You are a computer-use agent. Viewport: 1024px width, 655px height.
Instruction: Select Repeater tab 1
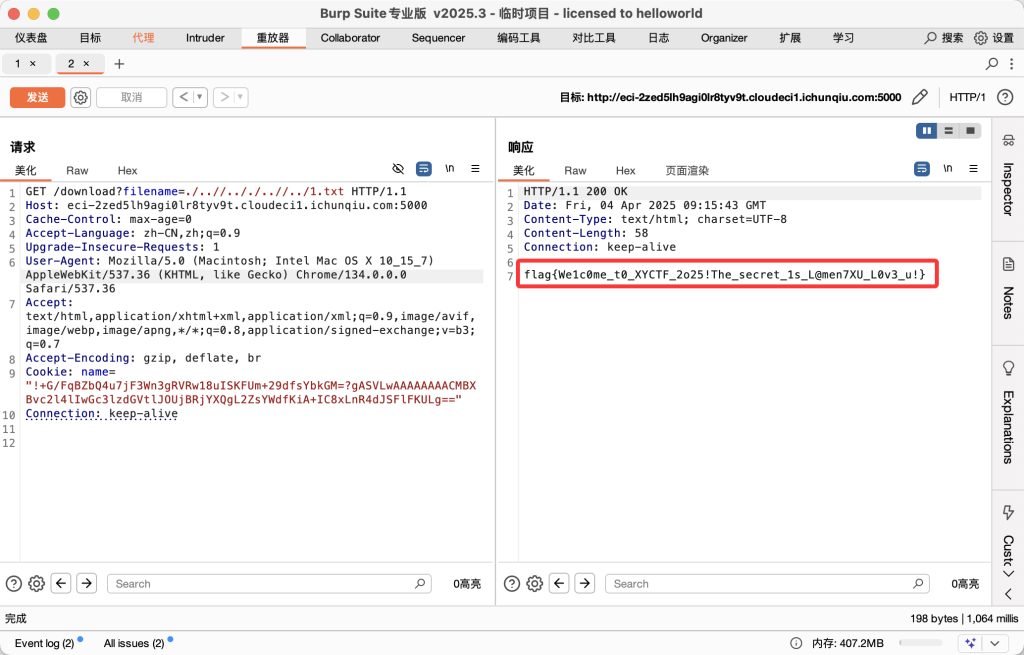[18, 63]
